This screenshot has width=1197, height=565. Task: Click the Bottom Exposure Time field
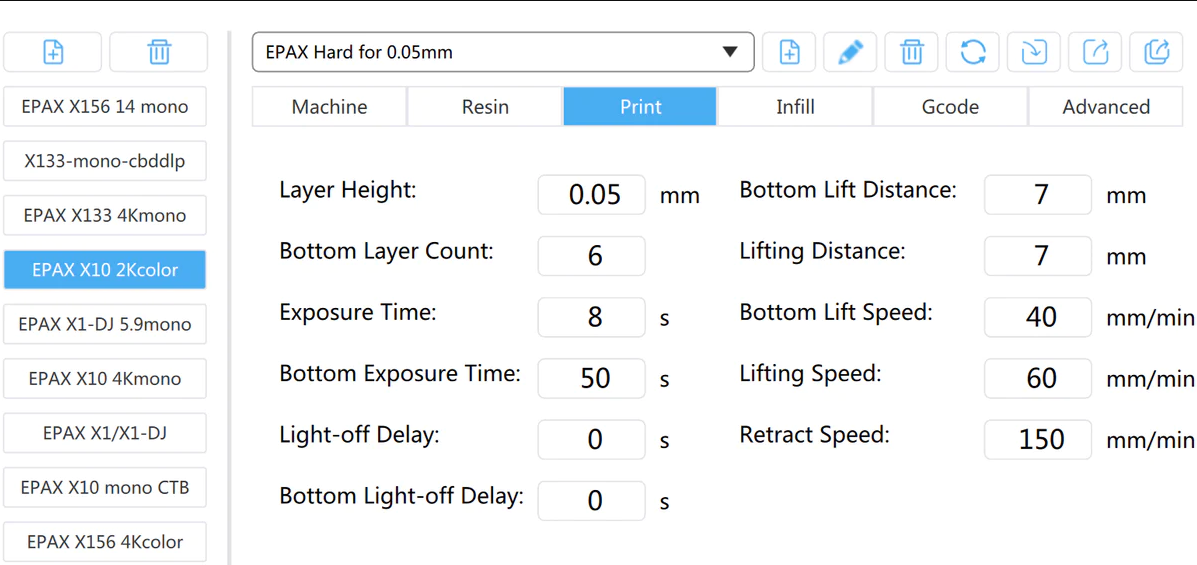[x=592, y=378]
